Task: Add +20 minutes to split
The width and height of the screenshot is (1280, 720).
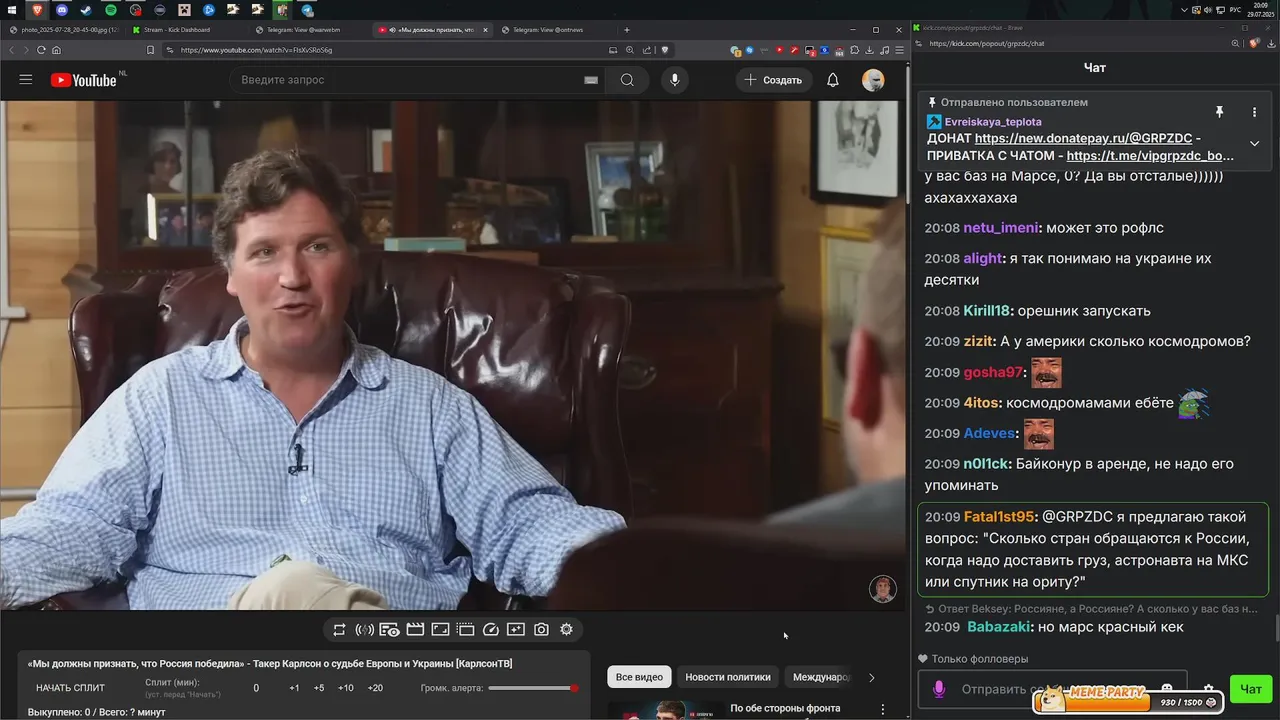Action: (x=375, y=688)
